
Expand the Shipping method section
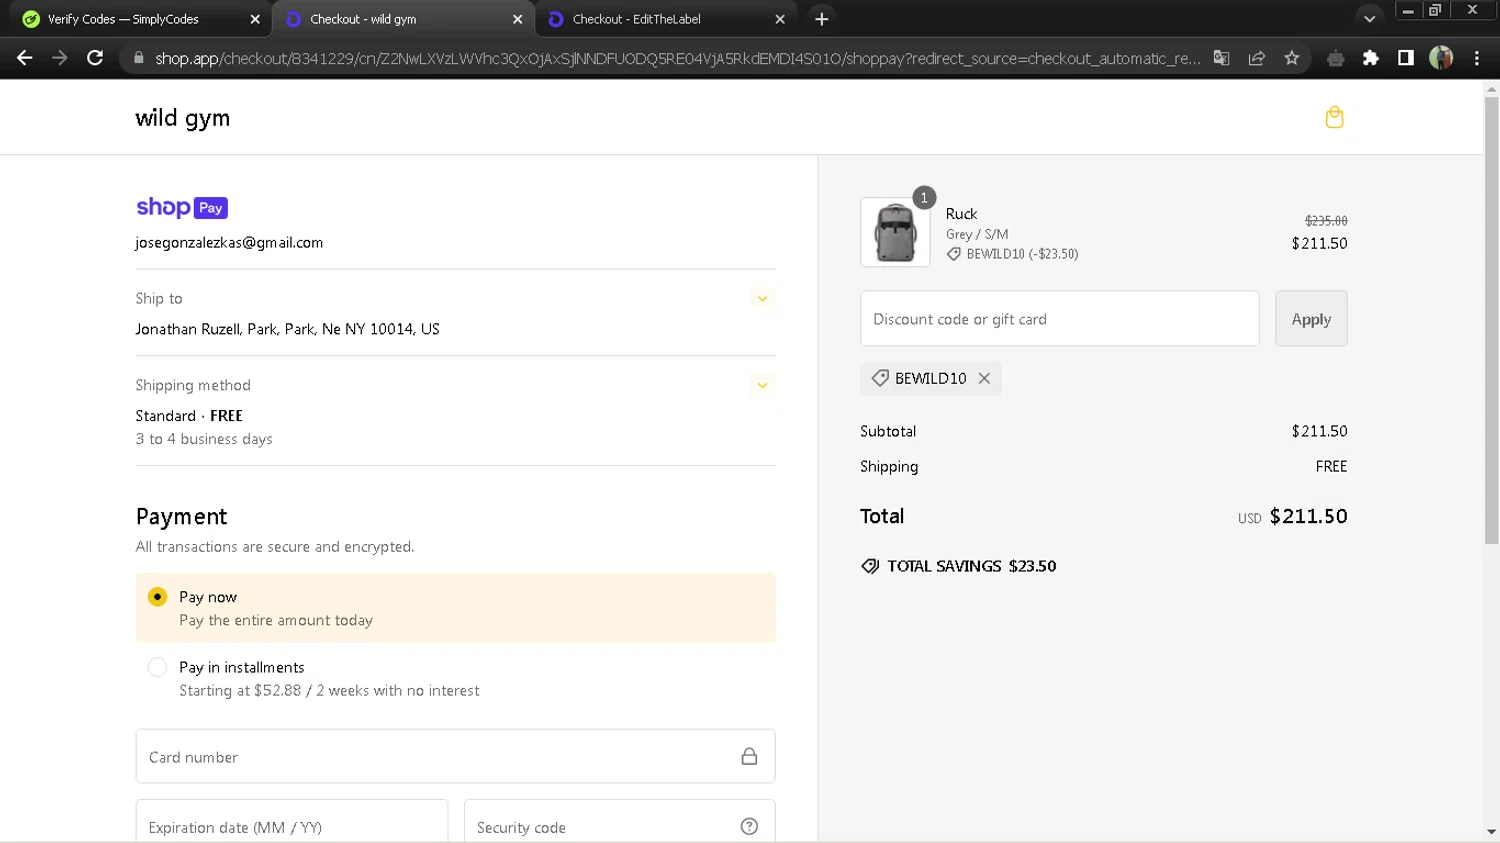[x=762, y=386]
